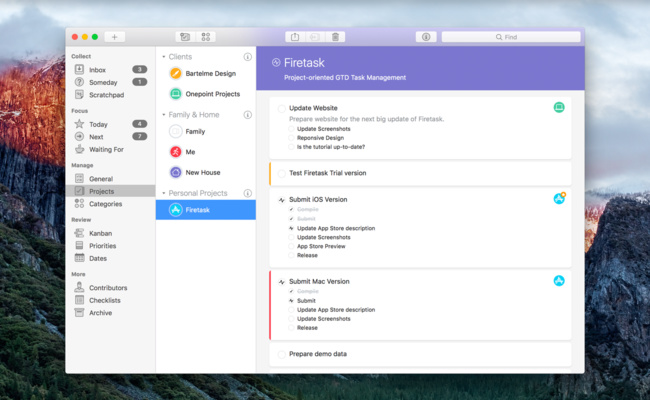This screenshot has width=650, height=400.
Task: Open the Archive section icon
Action: tap(79, 312)
